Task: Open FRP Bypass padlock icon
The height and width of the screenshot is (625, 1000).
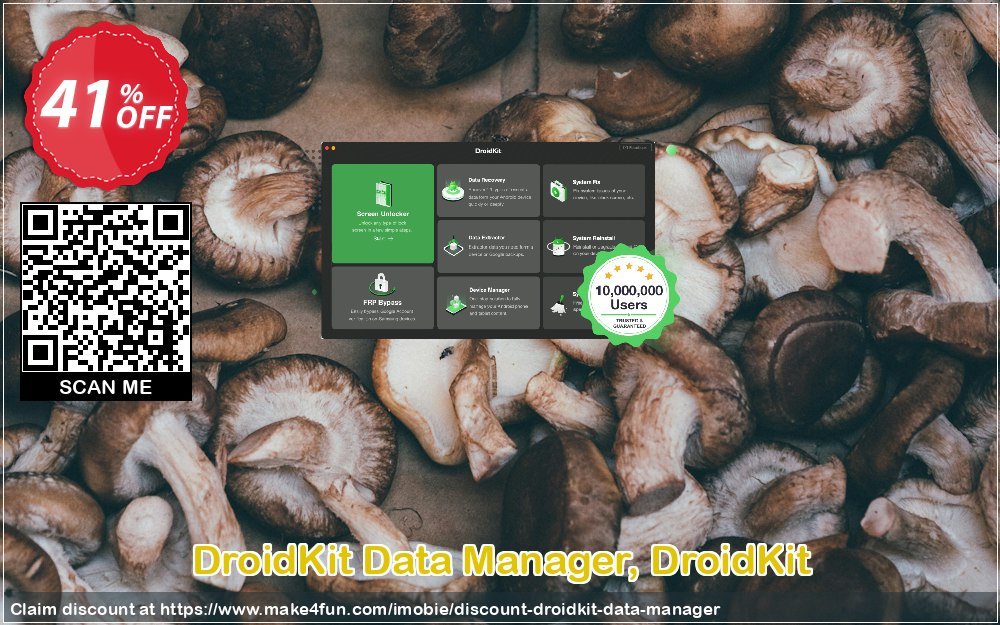Action: tap(382, 285)
